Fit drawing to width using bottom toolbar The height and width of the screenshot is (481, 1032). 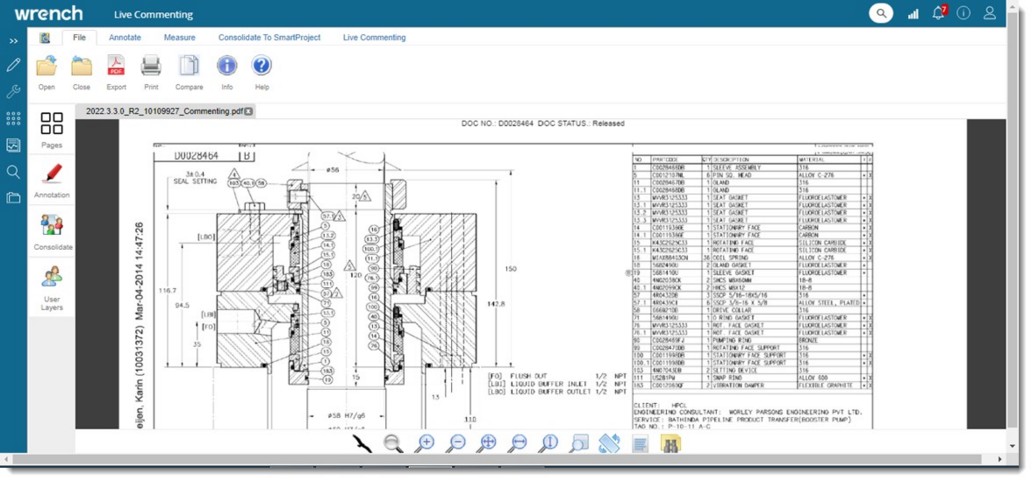[518, 443]
